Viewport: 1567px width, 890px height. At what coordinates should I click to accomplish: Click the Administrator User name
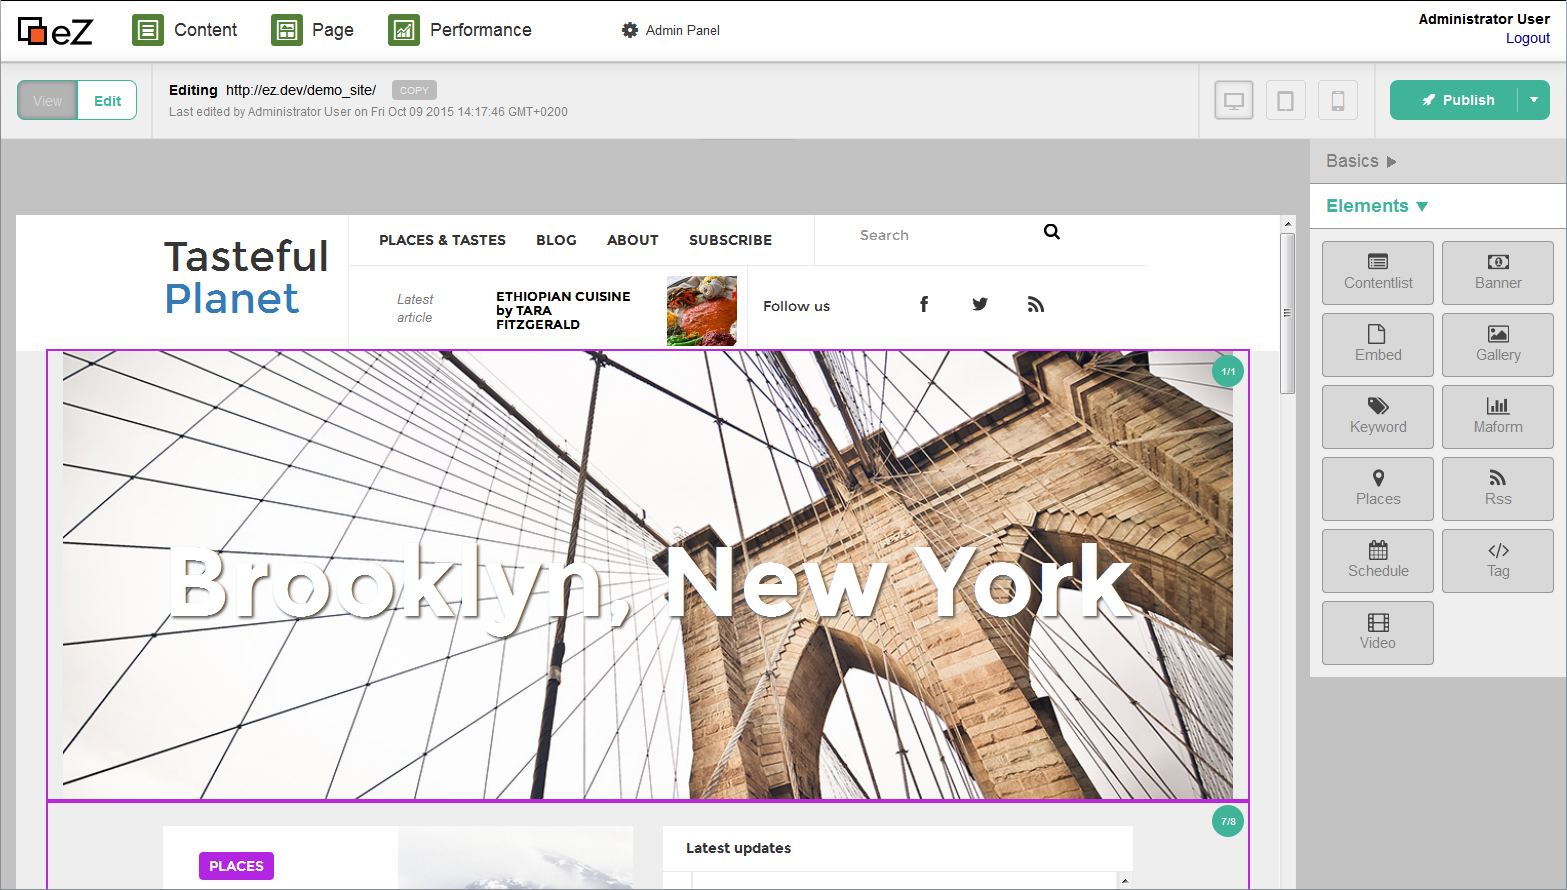(1484, 19)
